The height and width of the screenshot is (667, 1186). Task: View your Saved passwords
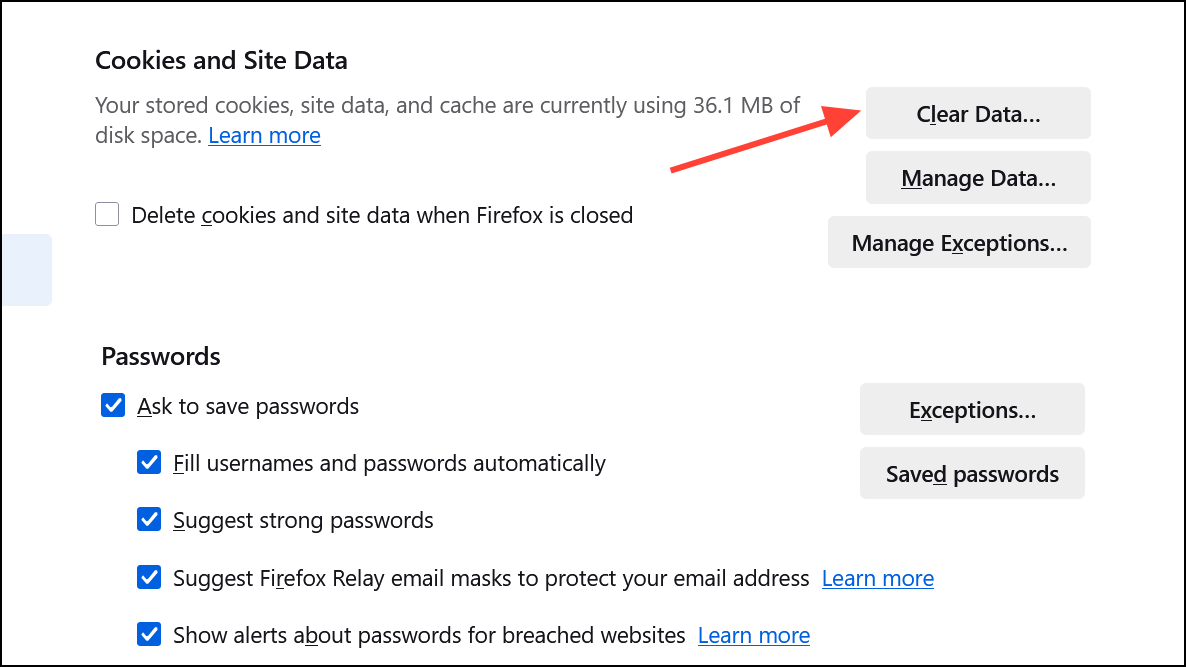click(971, 473)
